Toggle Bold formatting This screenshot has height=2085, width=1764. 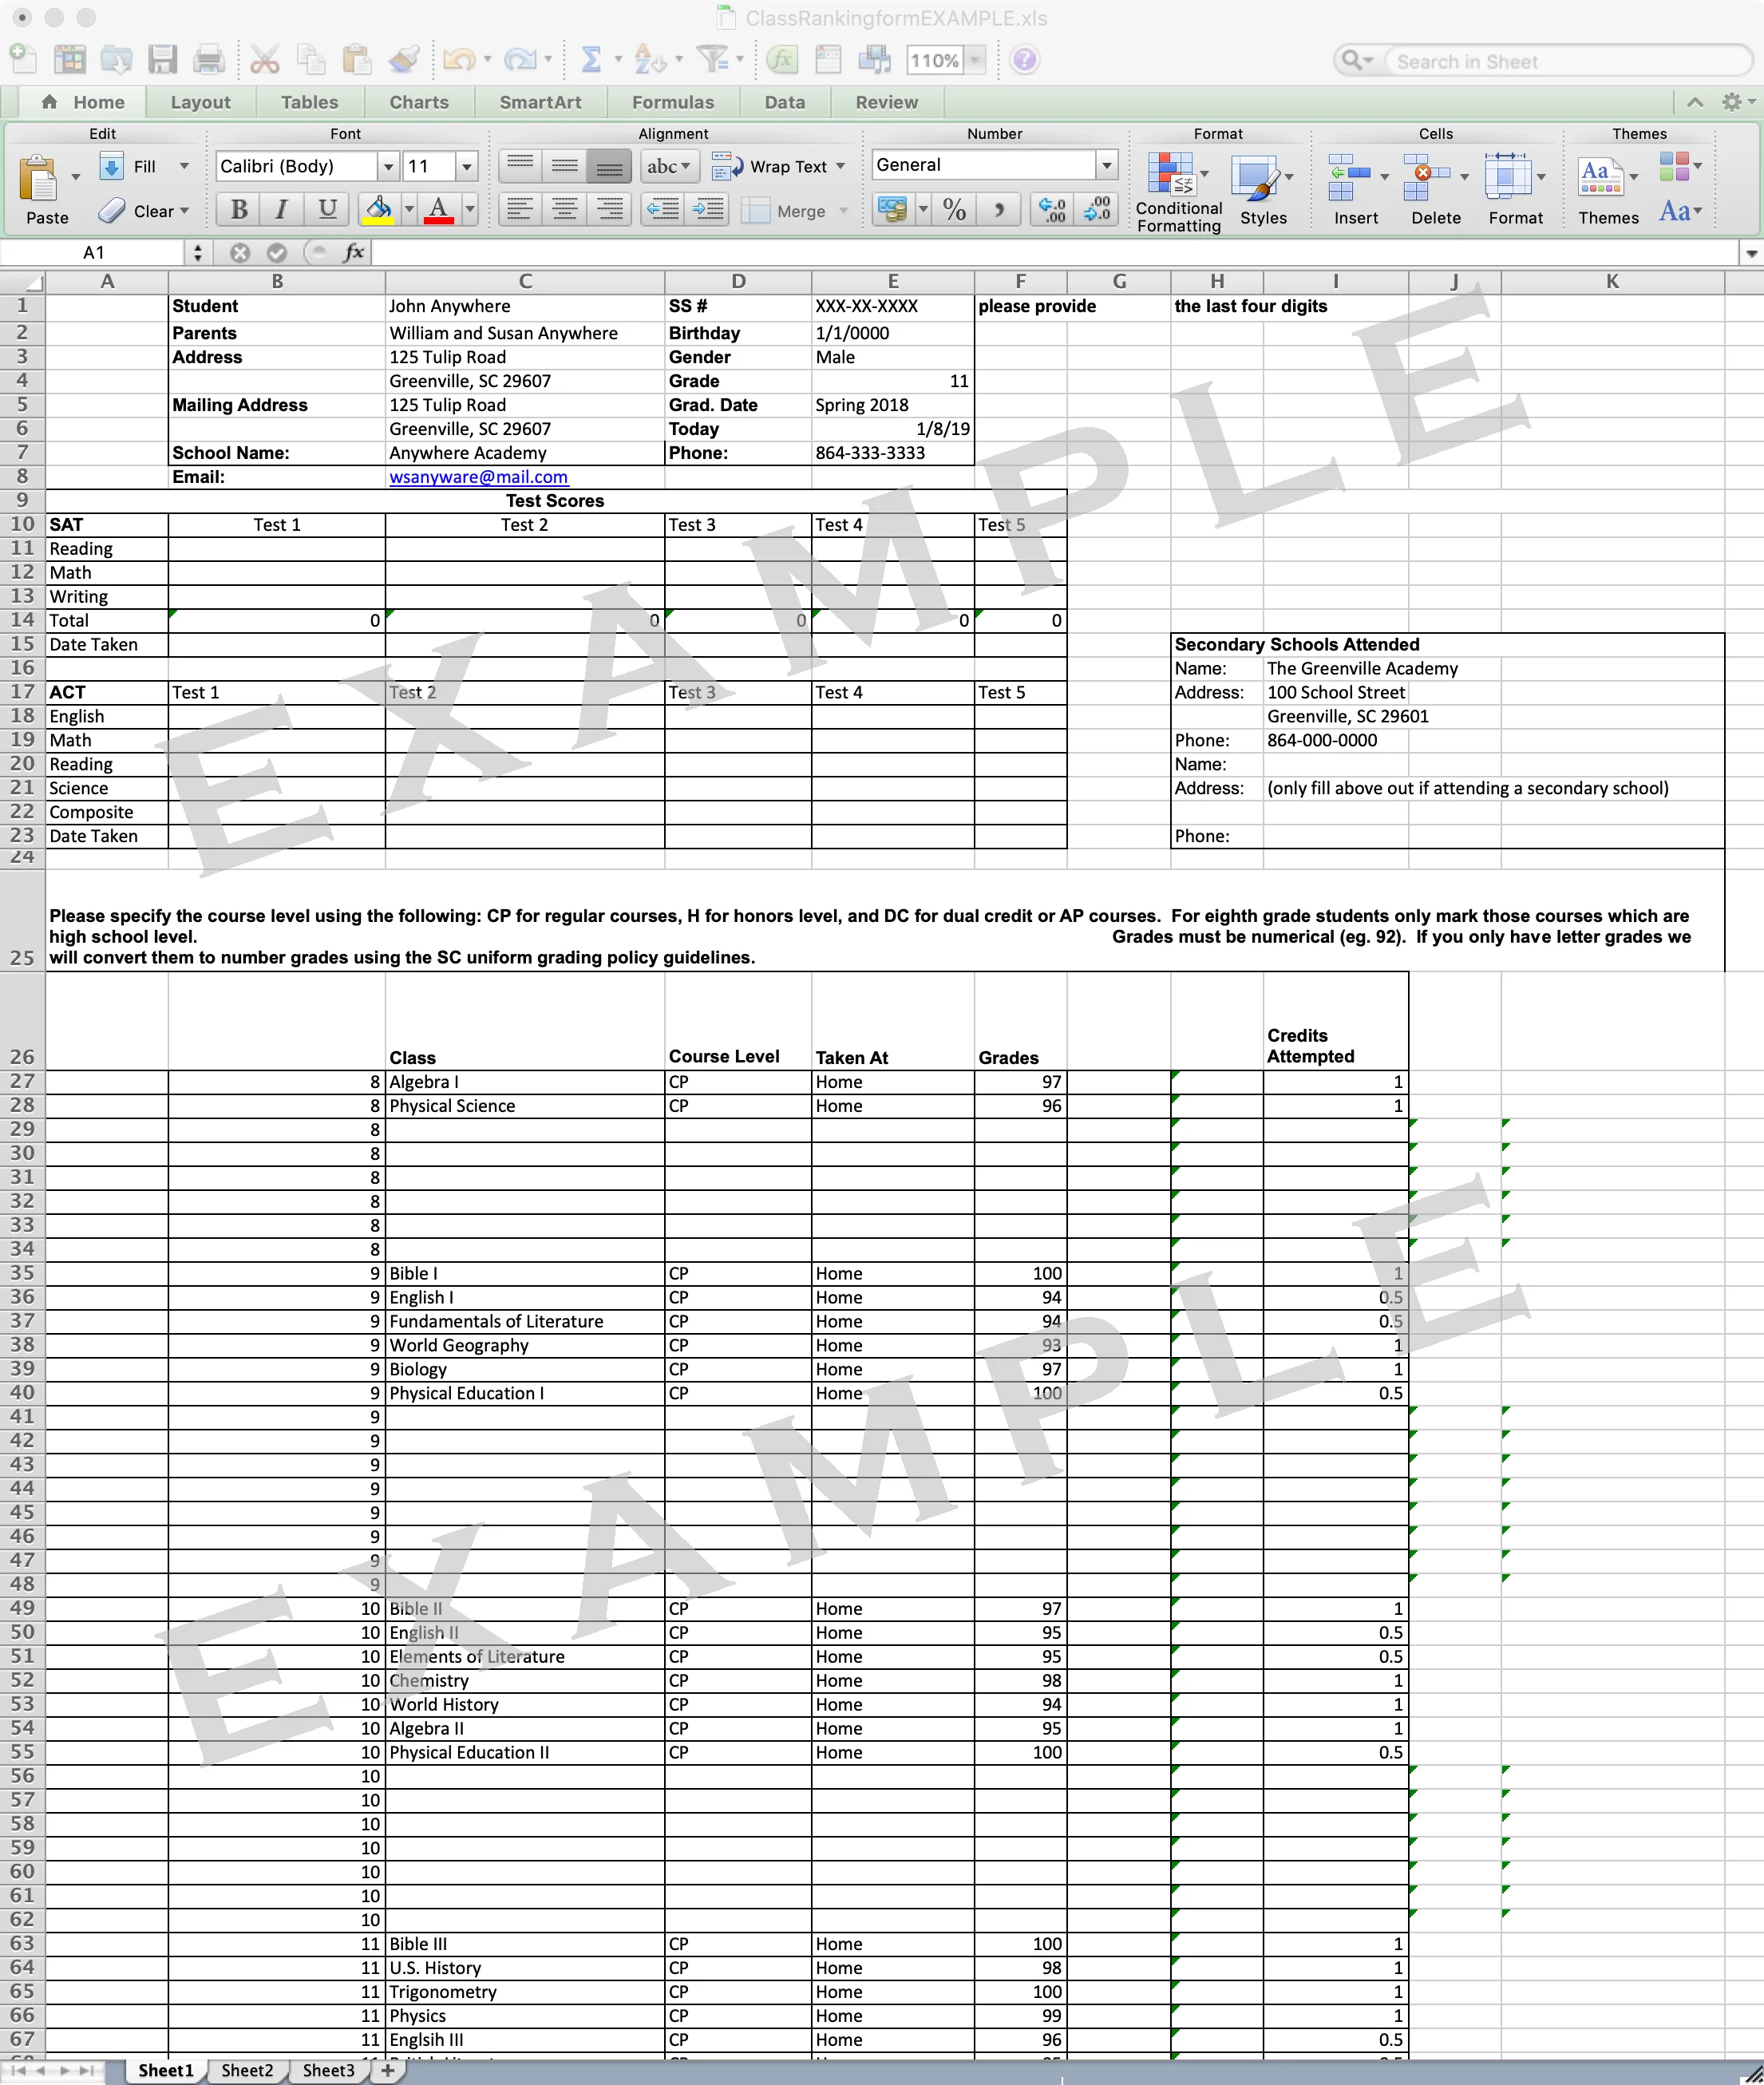(x=239, y=210)
